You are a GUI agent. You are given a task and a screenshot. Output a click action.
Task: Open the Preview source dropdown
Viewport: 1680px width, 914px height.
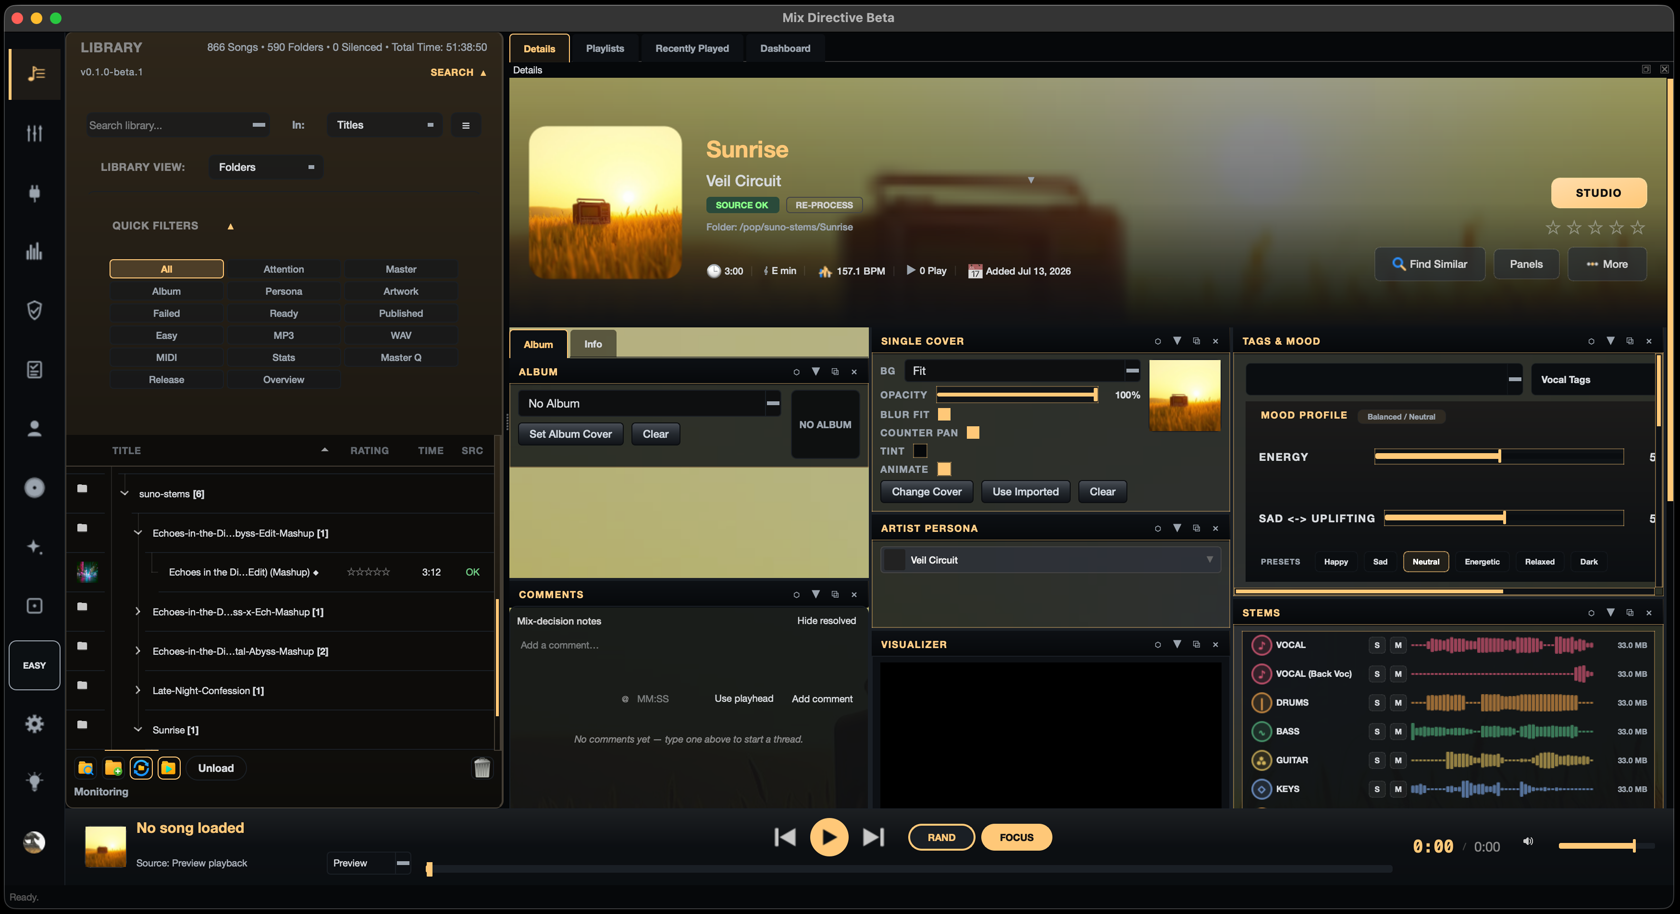click(370, 863)
